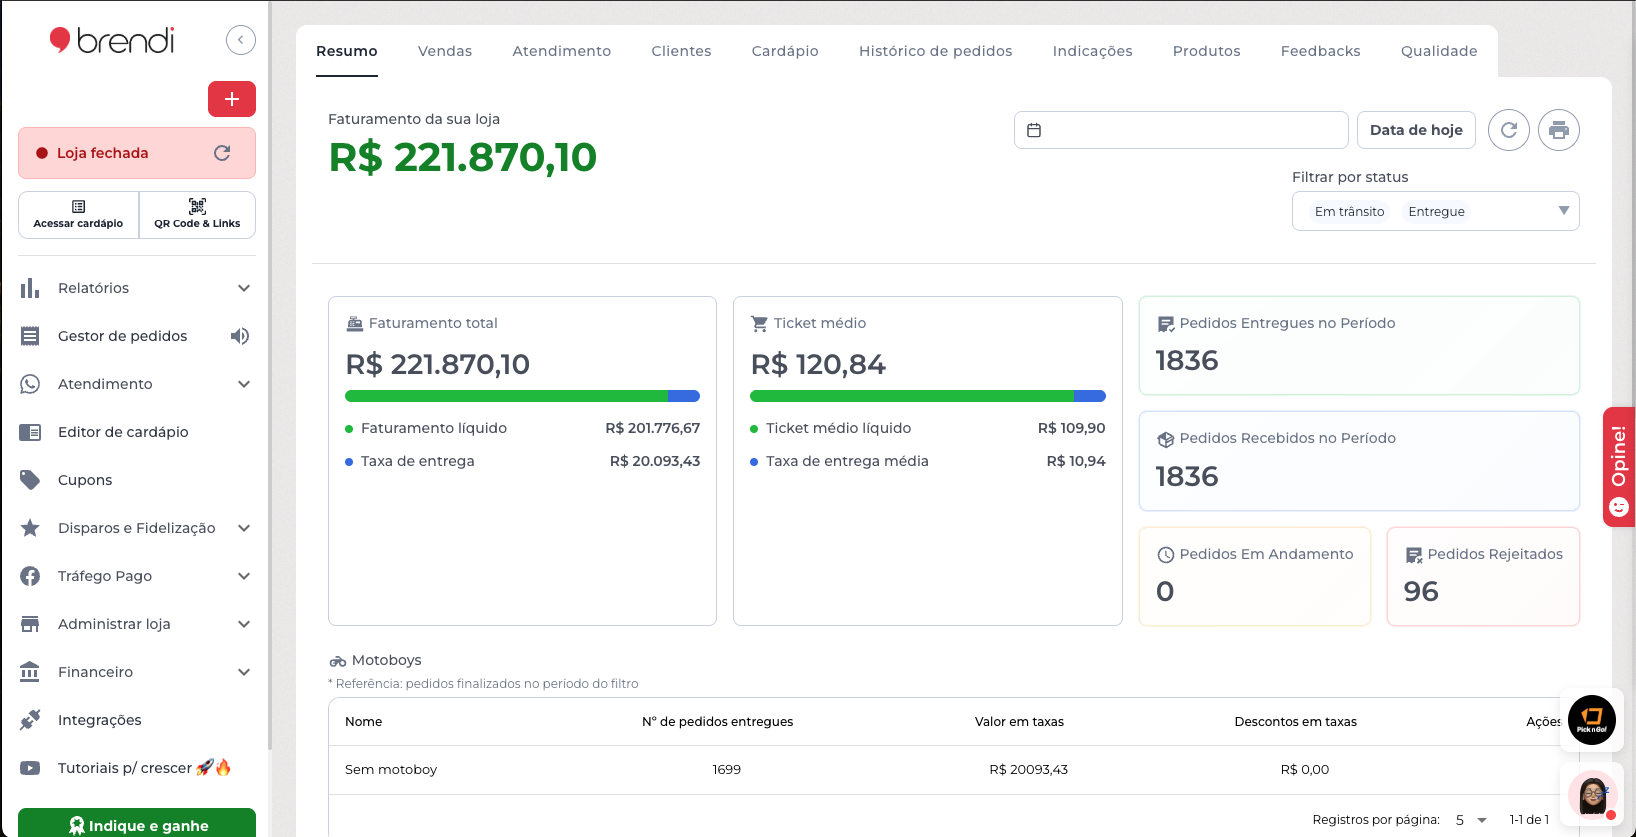Click the circular refresh data icon
1636x837 pixels.
[1509, 130]
